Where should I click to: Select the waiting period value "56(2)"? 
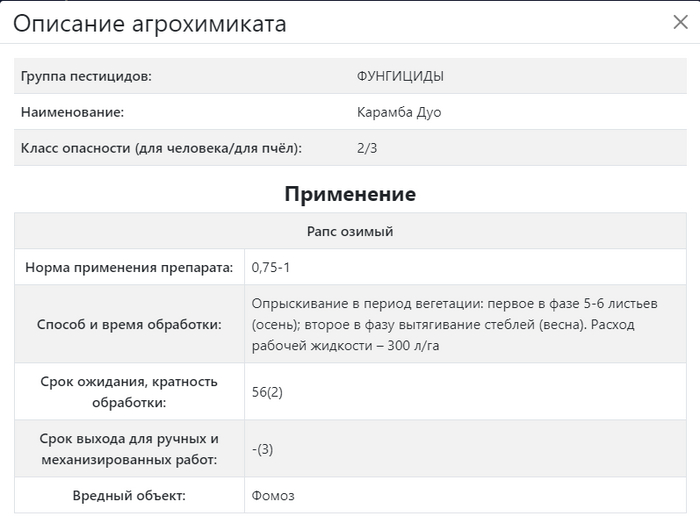(x=268, y=392)
